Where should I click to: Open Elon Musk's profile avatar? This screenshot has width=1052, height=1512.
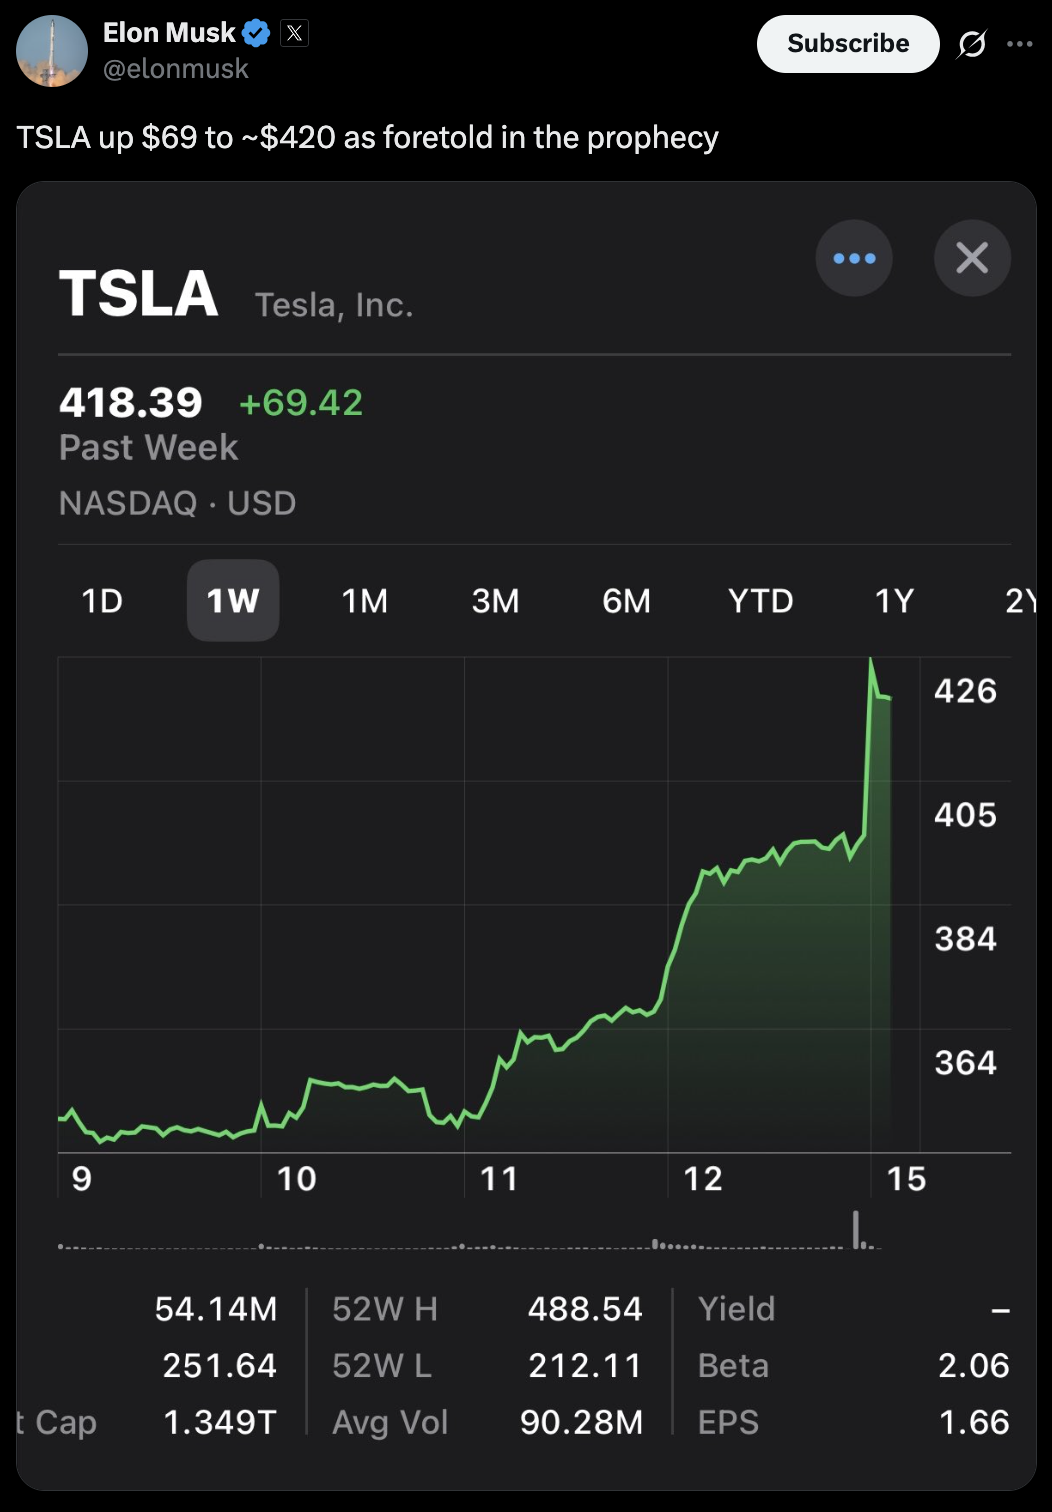pos(52,51)
